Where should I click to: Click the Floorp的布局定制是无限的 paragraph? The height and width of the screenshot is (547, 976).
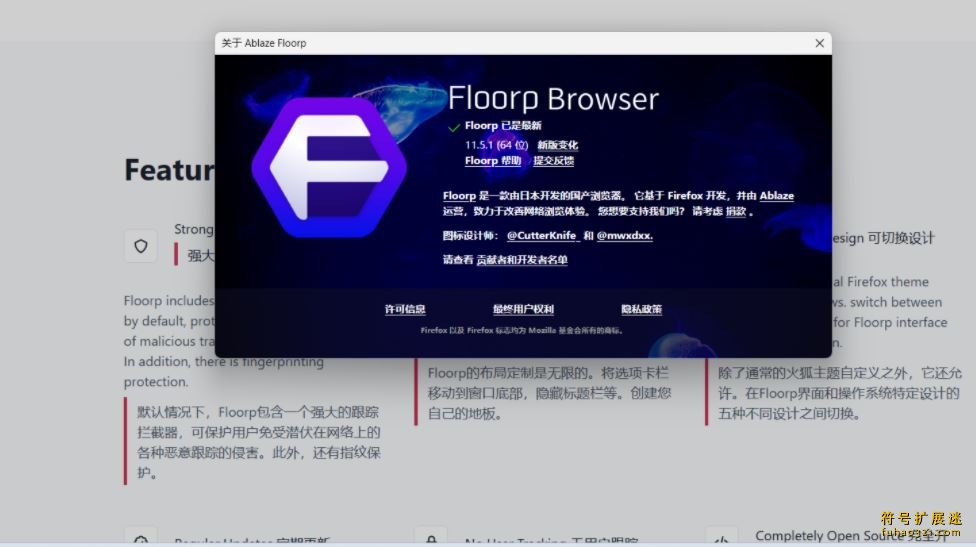pyautogui.click(x=550, y=393)
